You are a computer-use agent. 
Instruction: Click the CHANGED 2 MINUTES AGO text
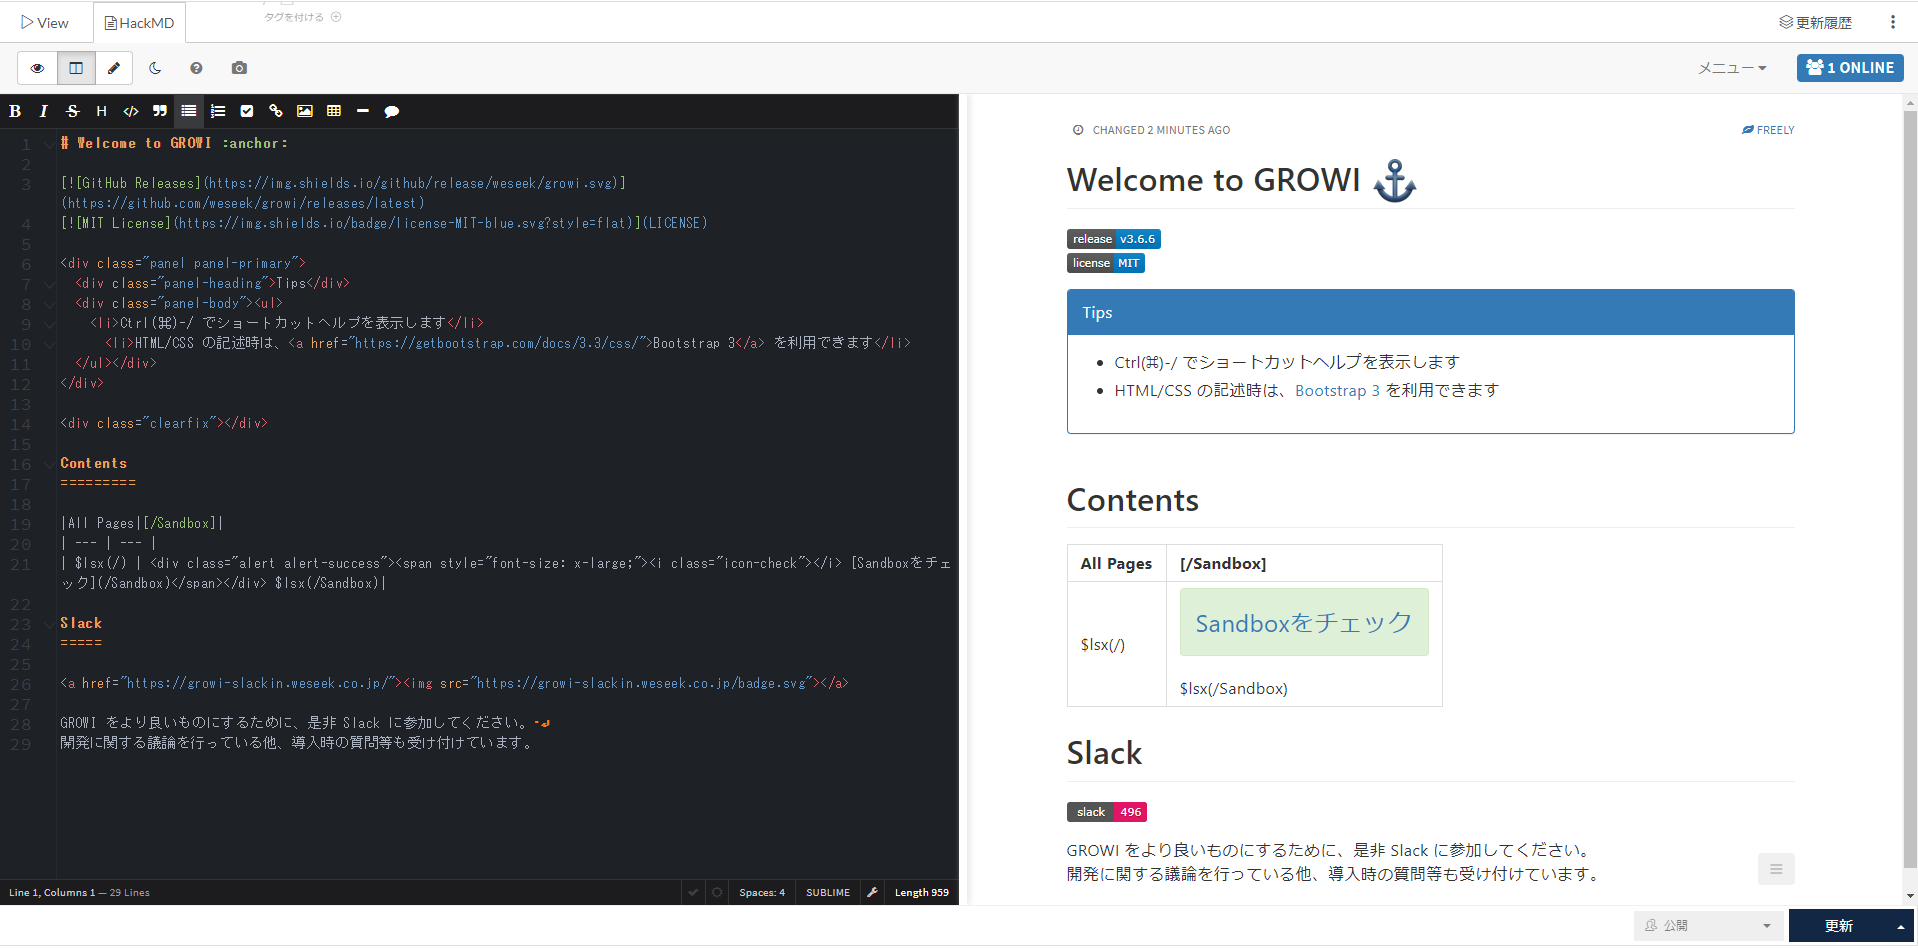pos(1161,130)
